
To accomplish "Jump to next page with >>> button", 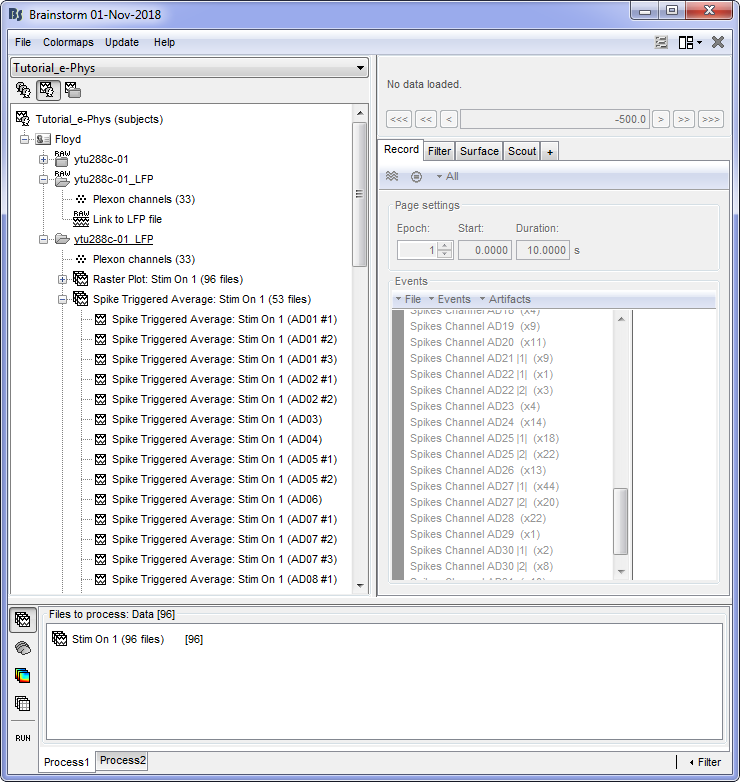I will (x=711, y=119).
